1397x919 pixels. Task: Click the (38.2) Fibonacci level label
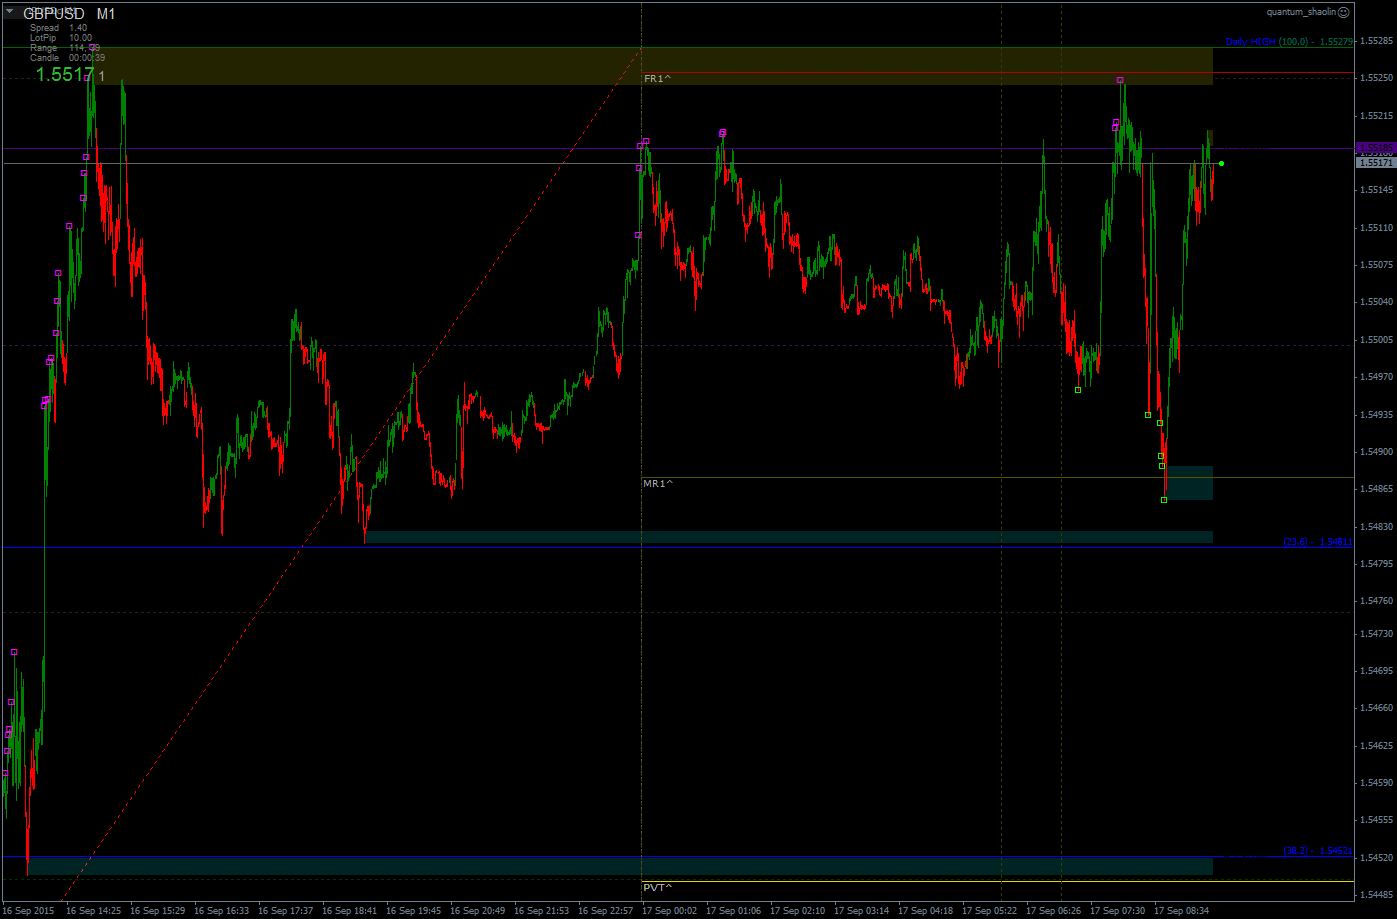click(1318, 851)
